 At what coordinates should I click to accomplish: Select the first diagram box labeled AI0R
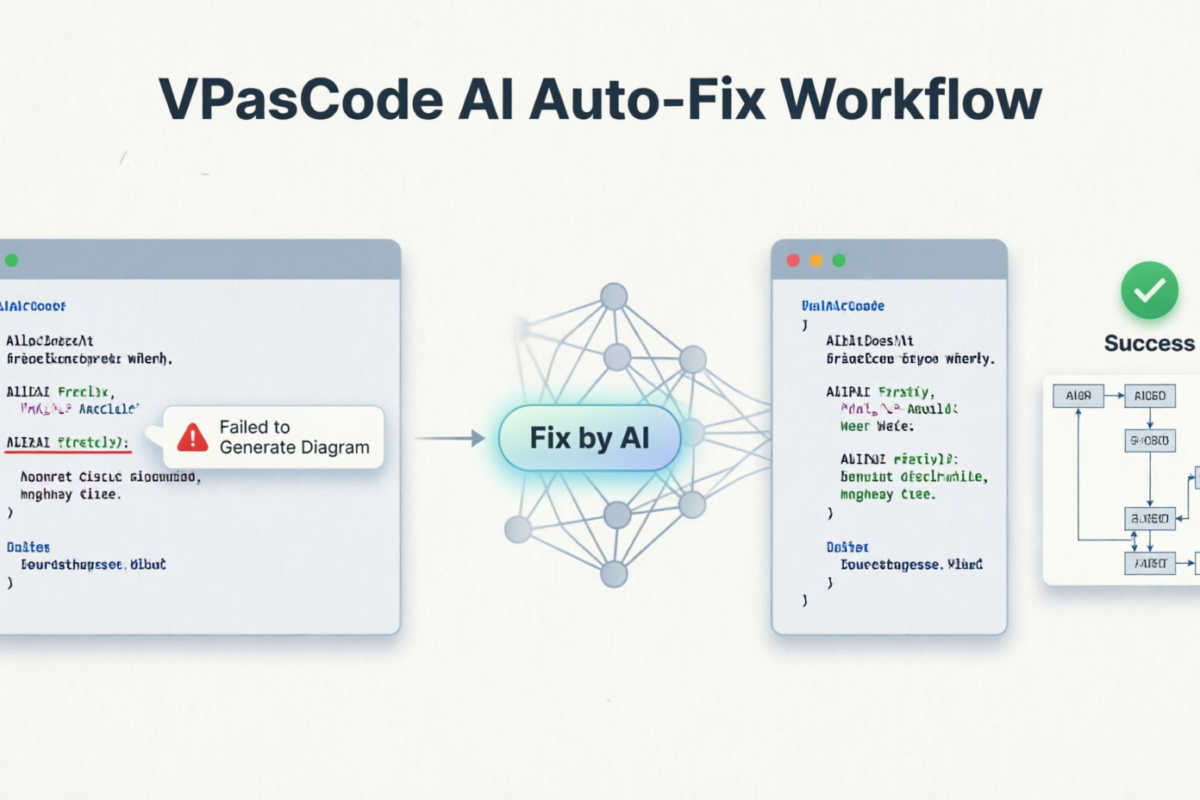click(x=1078, y=396)
